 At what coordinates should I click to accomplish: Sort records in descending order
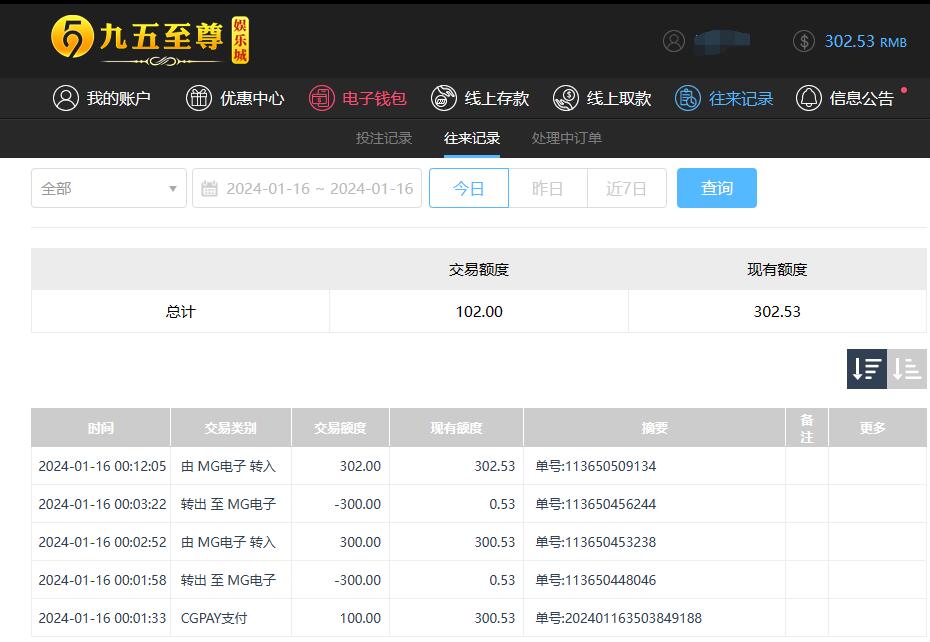point(867,368)
